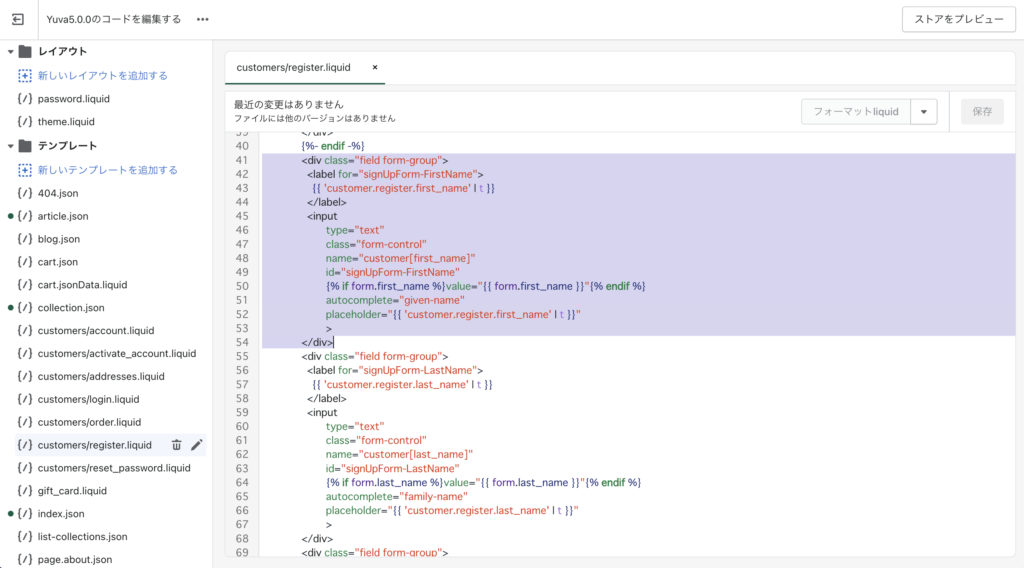This screenshot has width=1024, height=568.
Task: Click line 40 endif code
Action: tap(333, 146)
